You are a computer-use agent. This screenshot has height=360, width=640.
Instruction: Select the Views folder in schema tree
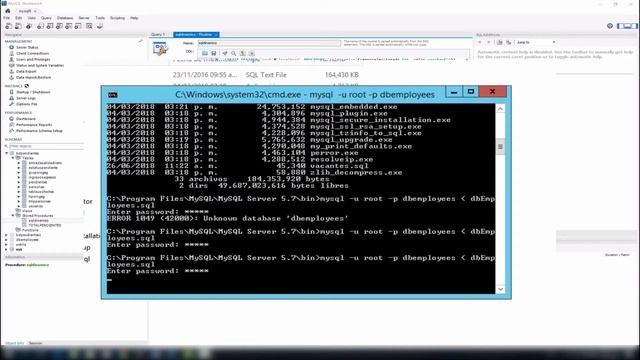pyautogui.click(x=27, y=211)
